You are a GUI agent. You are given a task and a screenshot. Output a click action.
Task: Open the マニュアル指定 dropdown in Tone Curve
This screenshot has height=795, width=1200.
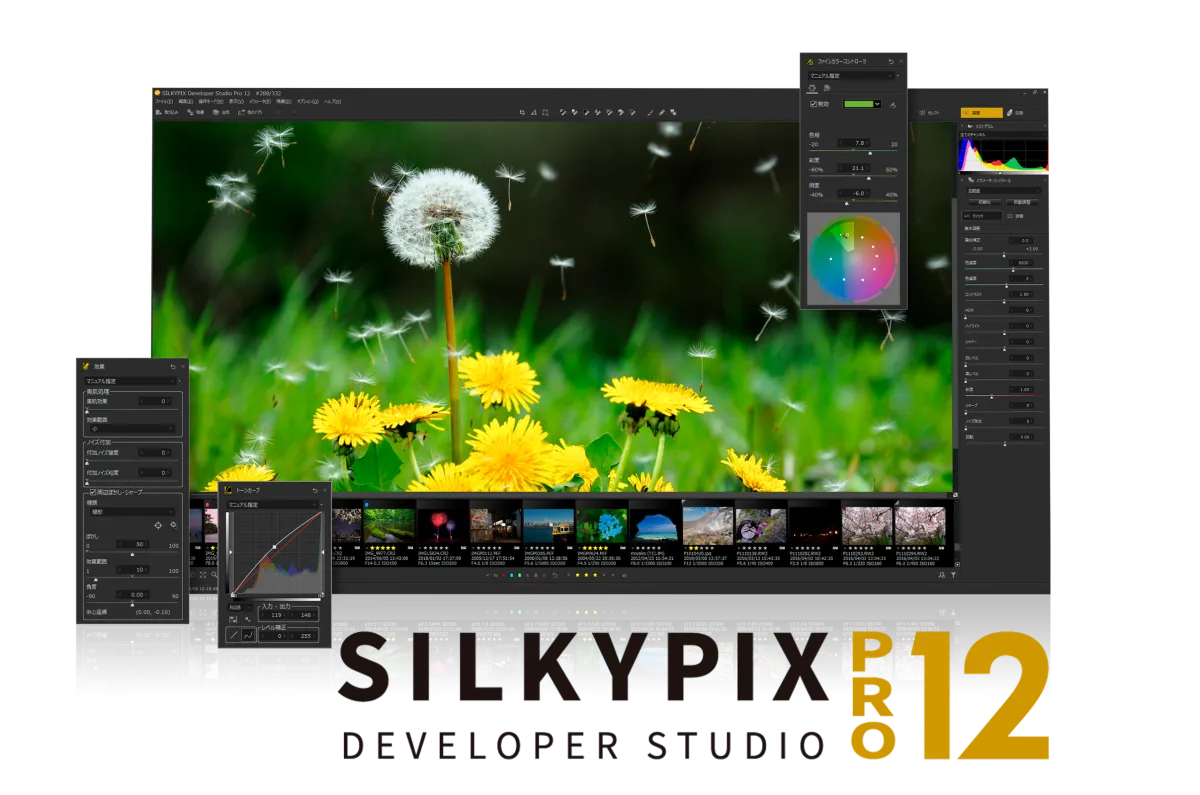(274, 505)
